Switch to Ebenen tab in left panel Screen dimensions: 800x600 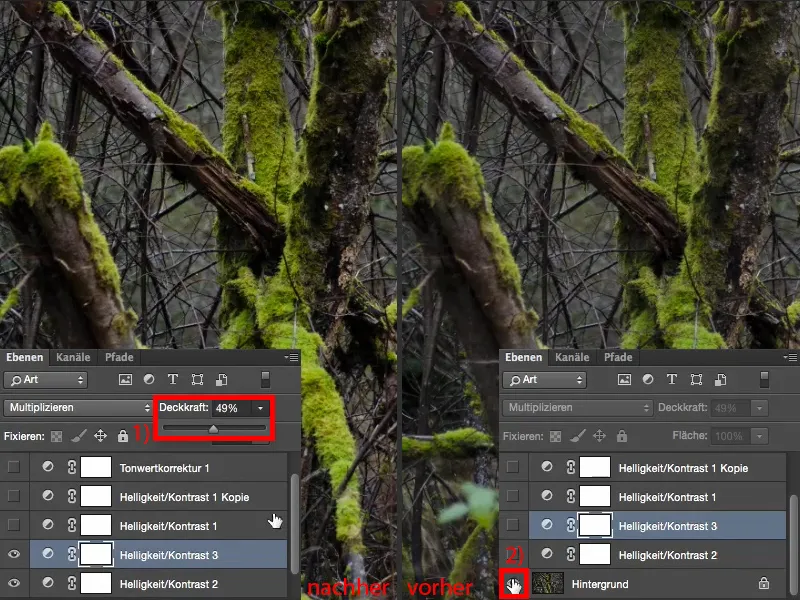coord(24,357)
